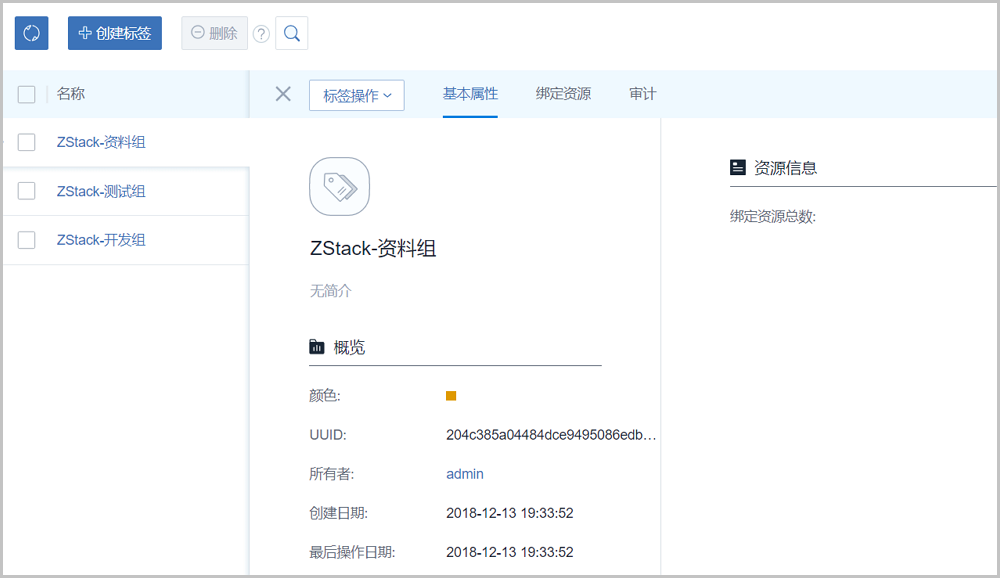
Task: Switch to the 绑定资源 tab
Action: click(x=563, y=94)
